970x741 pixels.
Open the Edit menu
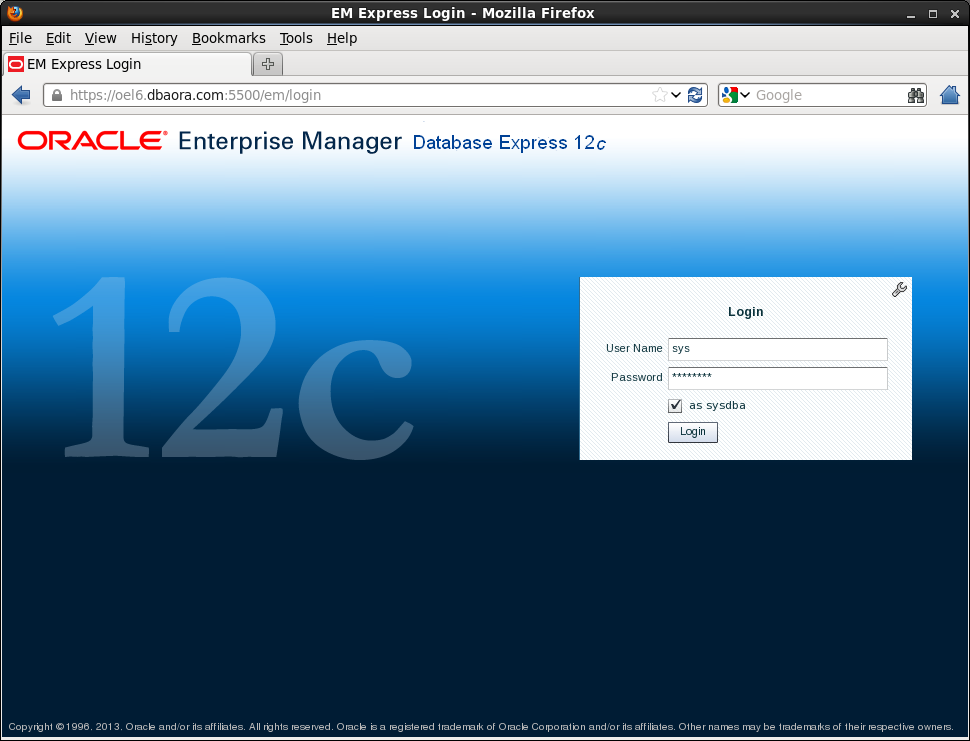pyautogui.click(x=58, y=38)
